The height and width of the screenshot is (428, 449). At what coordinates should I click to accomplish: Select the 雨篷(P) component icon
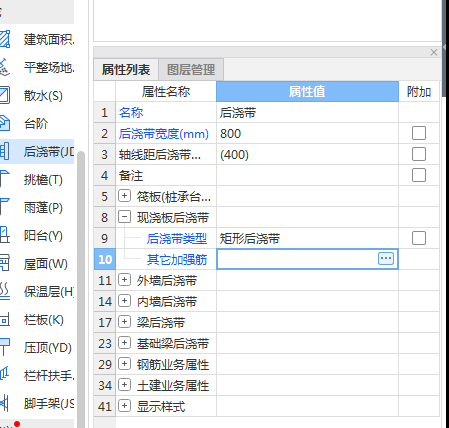pos(5,207)
